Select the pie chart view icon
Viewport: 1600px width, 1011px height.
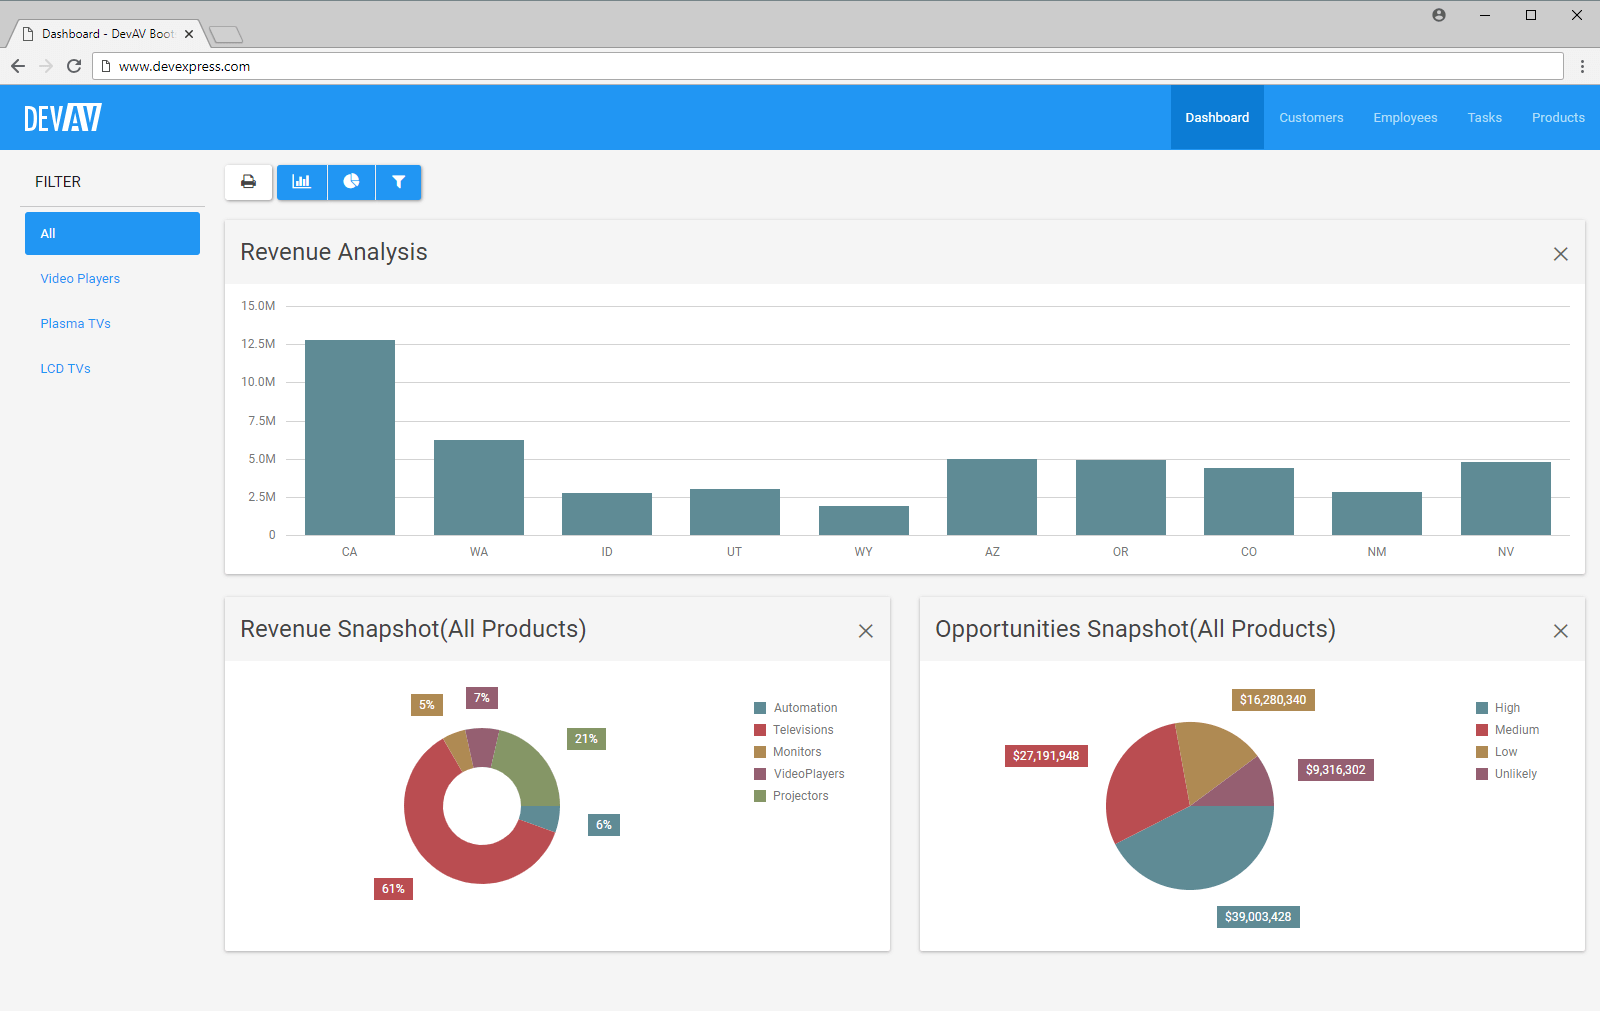click(350, 182)
